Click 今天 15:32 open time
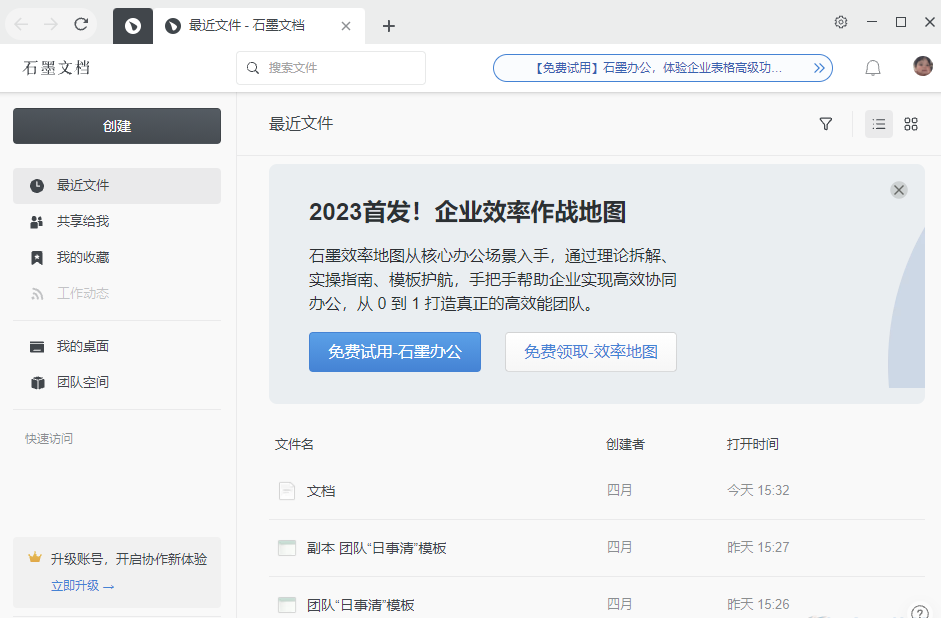This screenshot has height=618, width=941. tap(758, 491)
